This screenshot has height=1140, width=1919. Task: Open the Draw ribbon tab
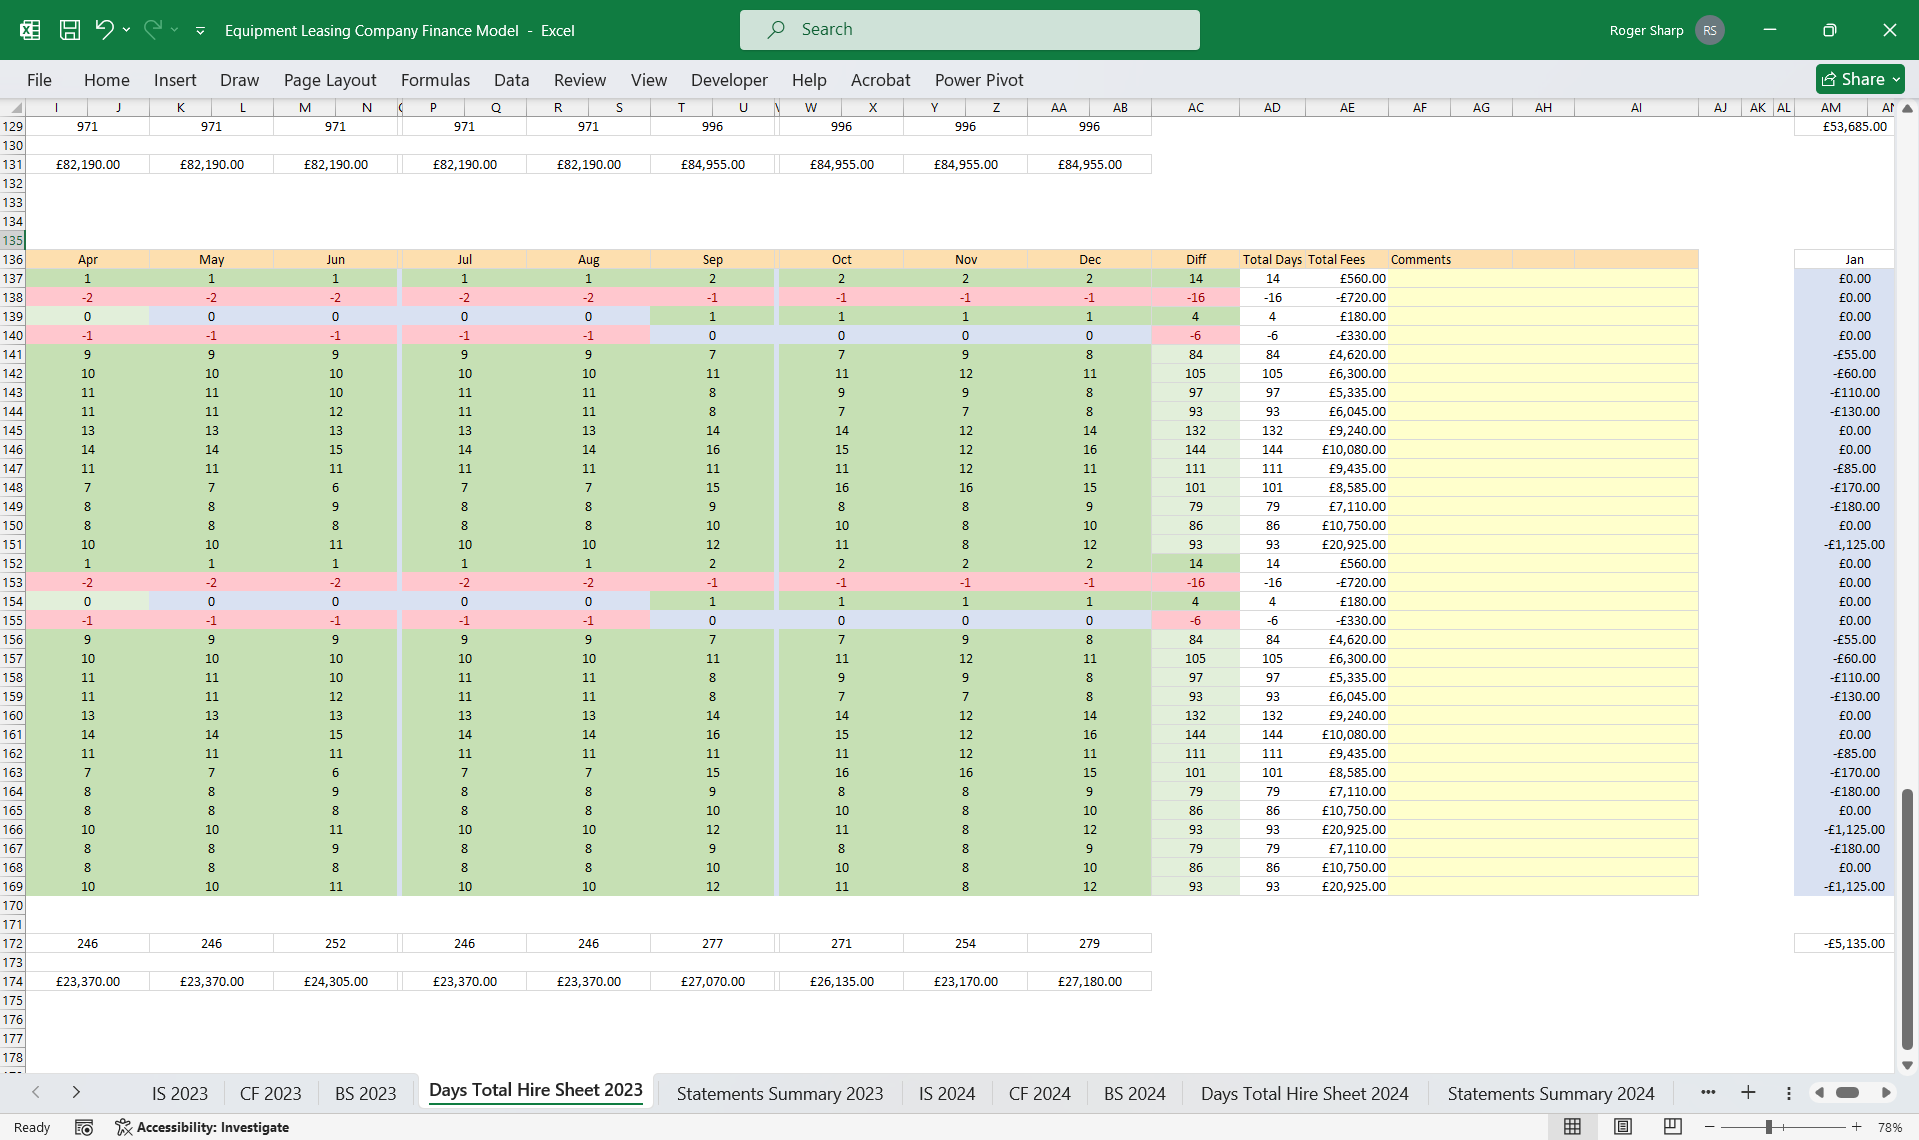click(239, 80)
